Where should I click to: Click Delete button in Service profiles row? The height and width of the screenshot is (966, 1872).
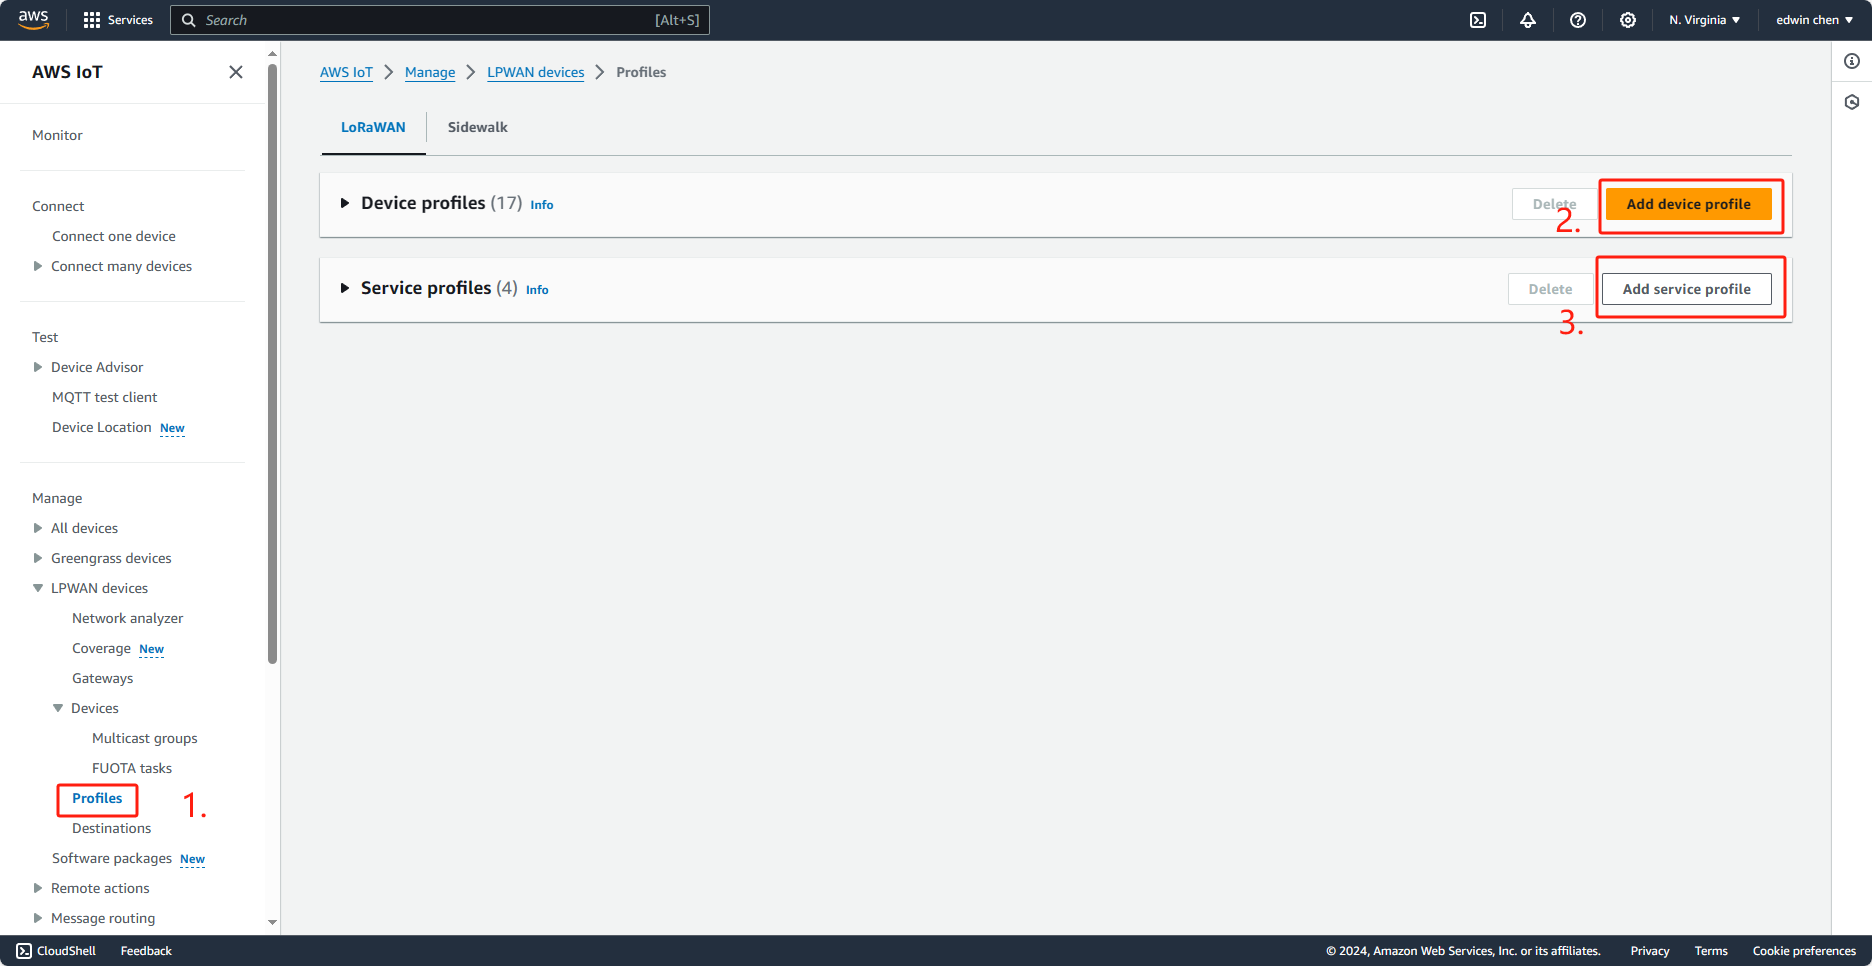[x=1550, y=289]
